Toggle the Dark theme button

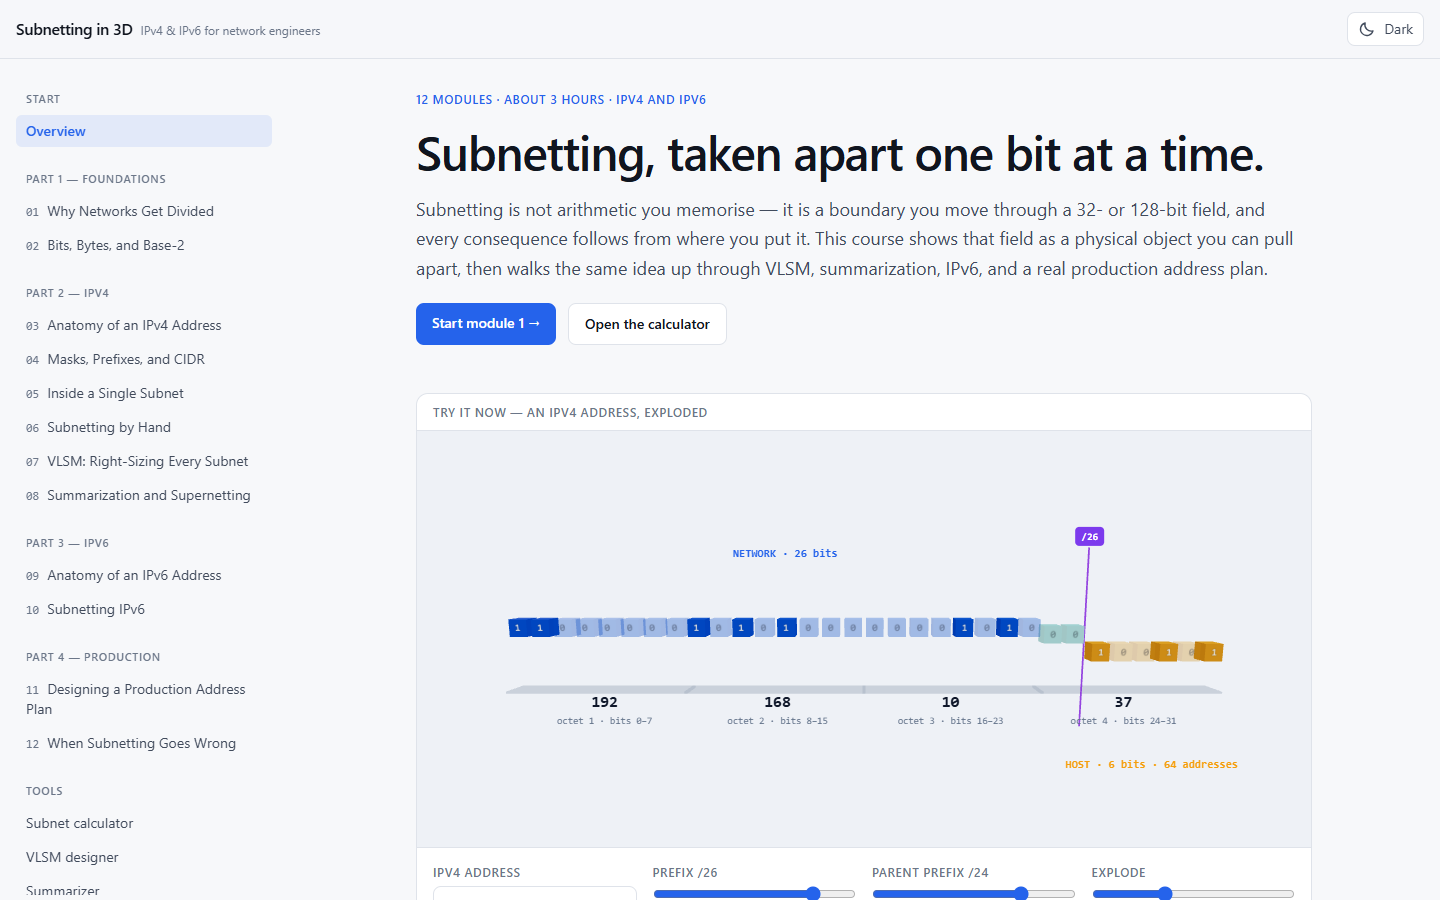point(1385,29)
